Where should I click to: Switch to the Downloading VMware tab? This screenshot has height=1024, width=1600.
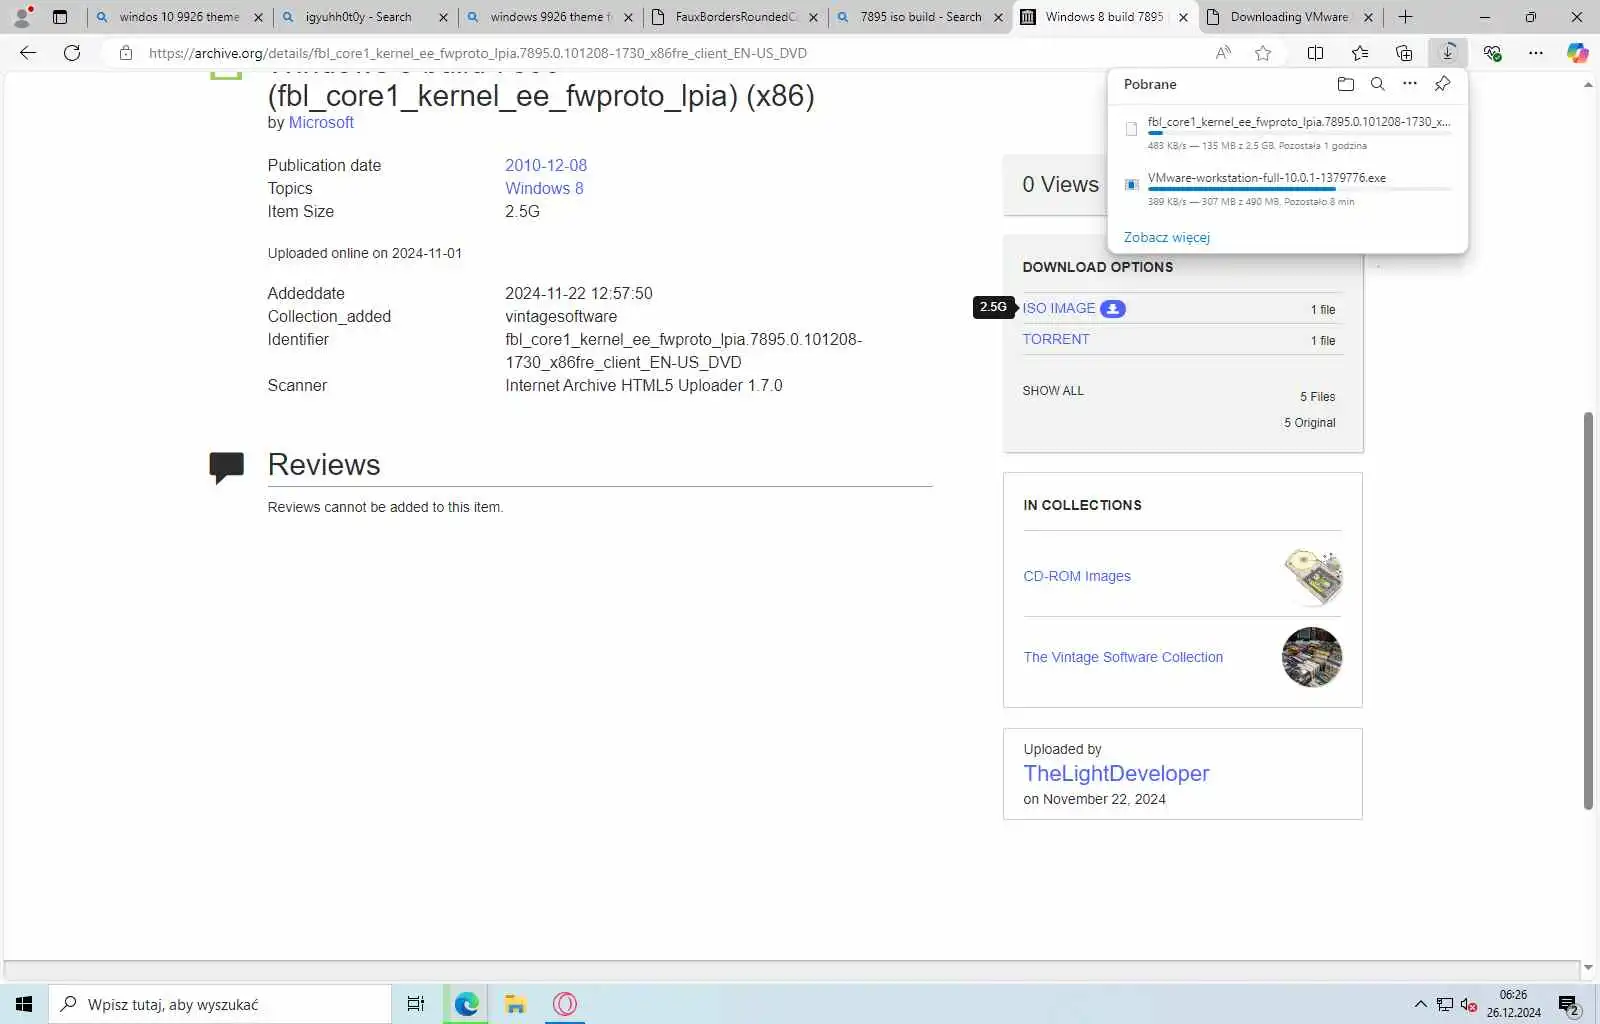(1289, 17)
